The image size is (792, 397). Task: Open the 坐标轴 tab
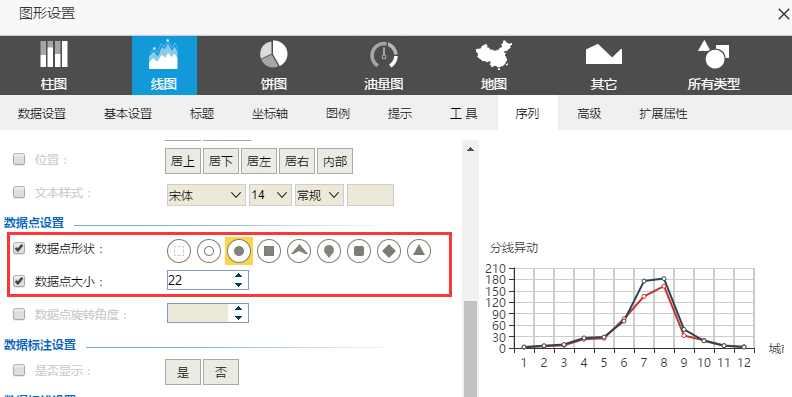point(270,114)
